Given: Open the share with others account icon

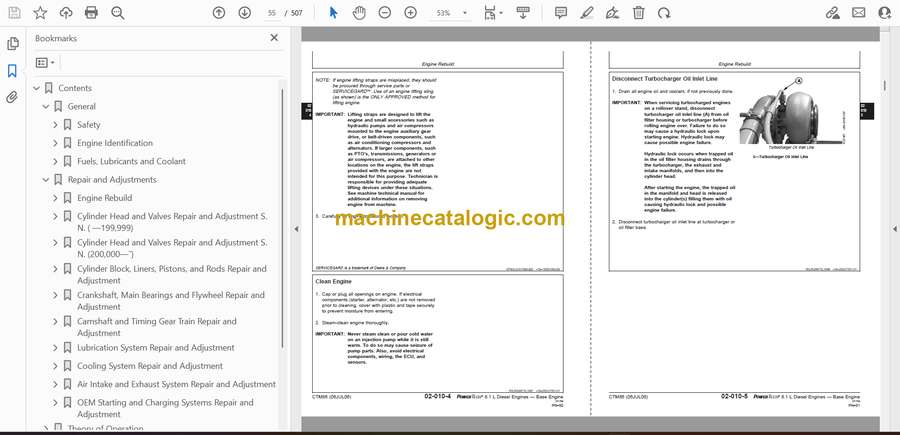Looking at the screenshot, I should pos(885,13).
